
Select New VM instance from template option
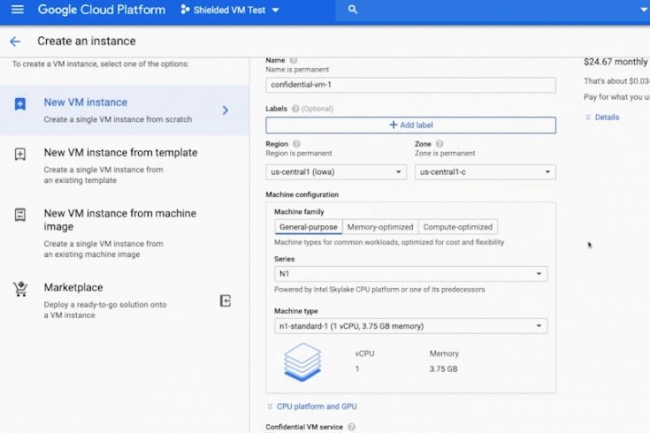click(x=124, y=166)
